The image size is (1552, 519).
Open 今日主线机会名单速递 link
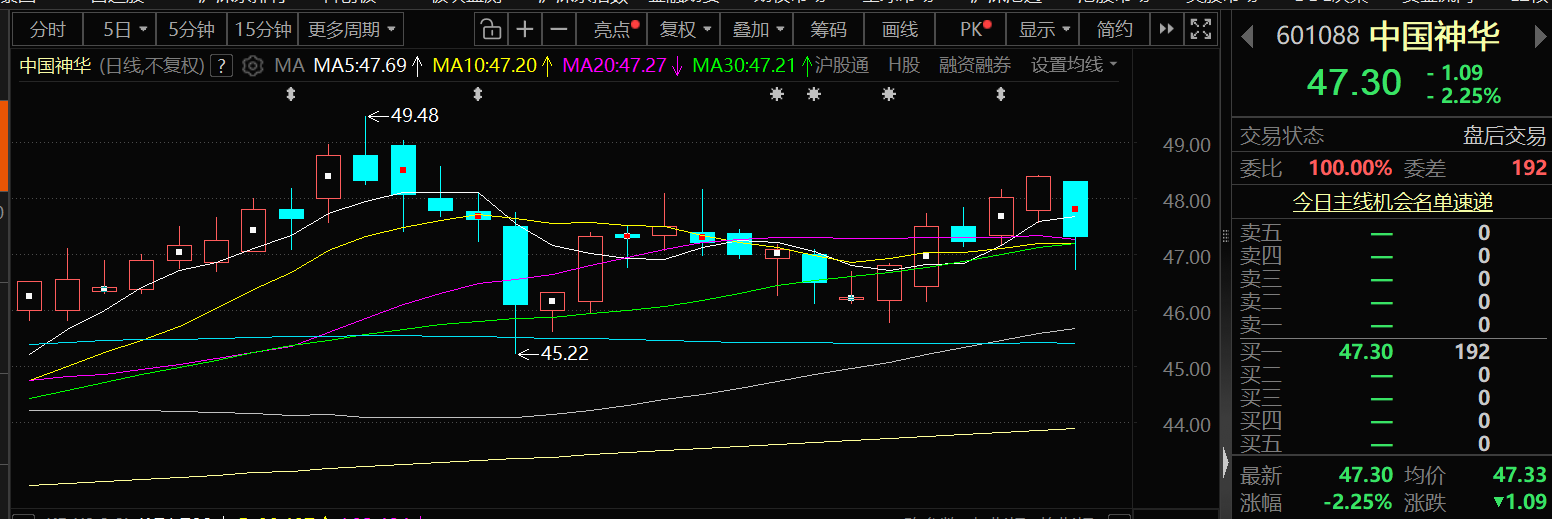coord(1392,202)
